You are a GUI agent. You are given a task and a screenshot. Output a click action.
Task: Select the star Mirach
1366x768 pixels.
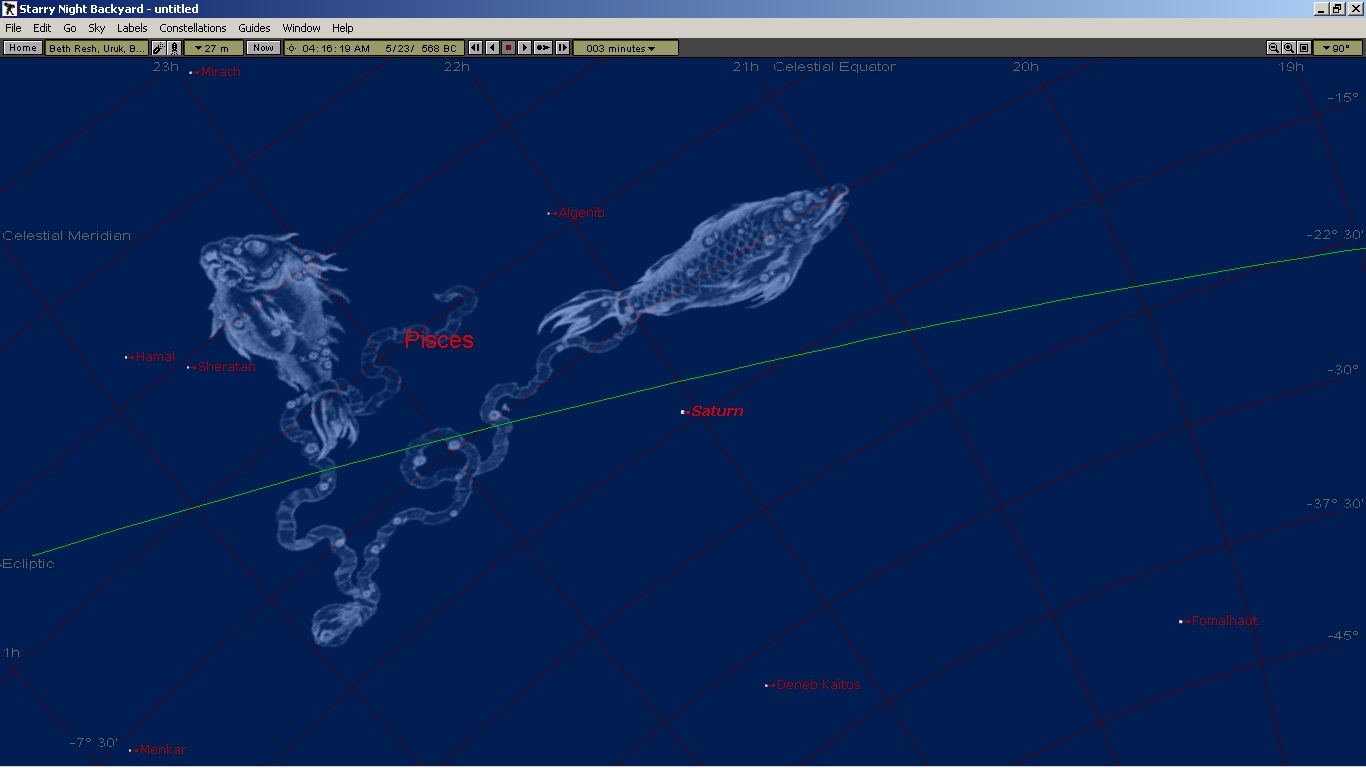[x=191, y=72]
